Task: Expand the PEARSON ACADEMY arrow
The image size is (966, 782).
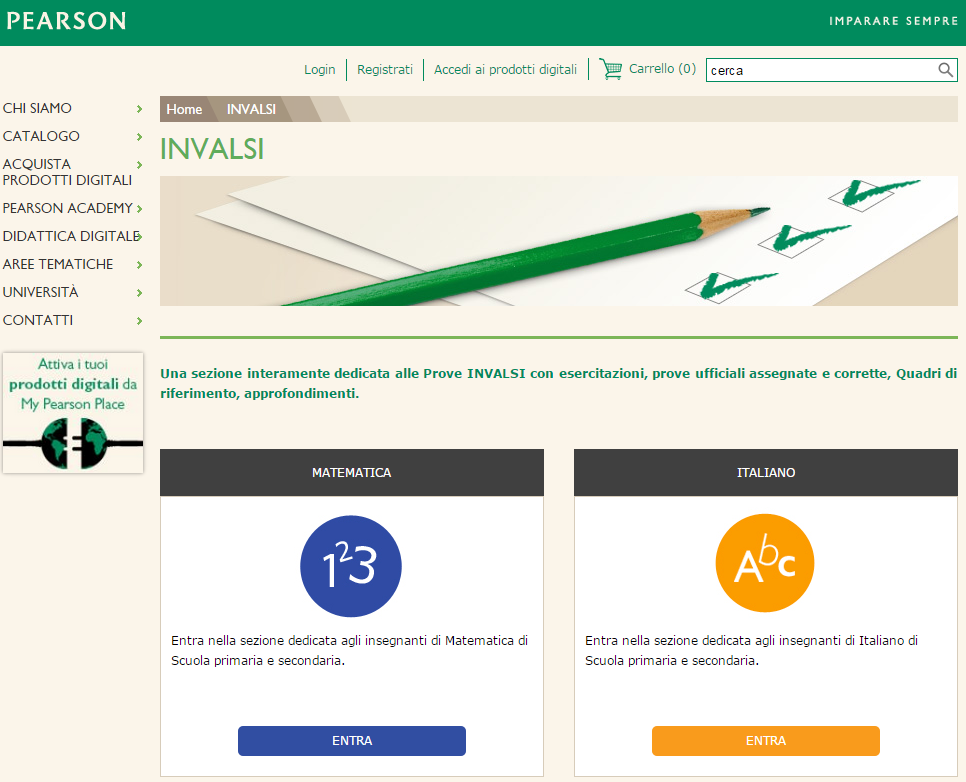Action: point(139,209)
